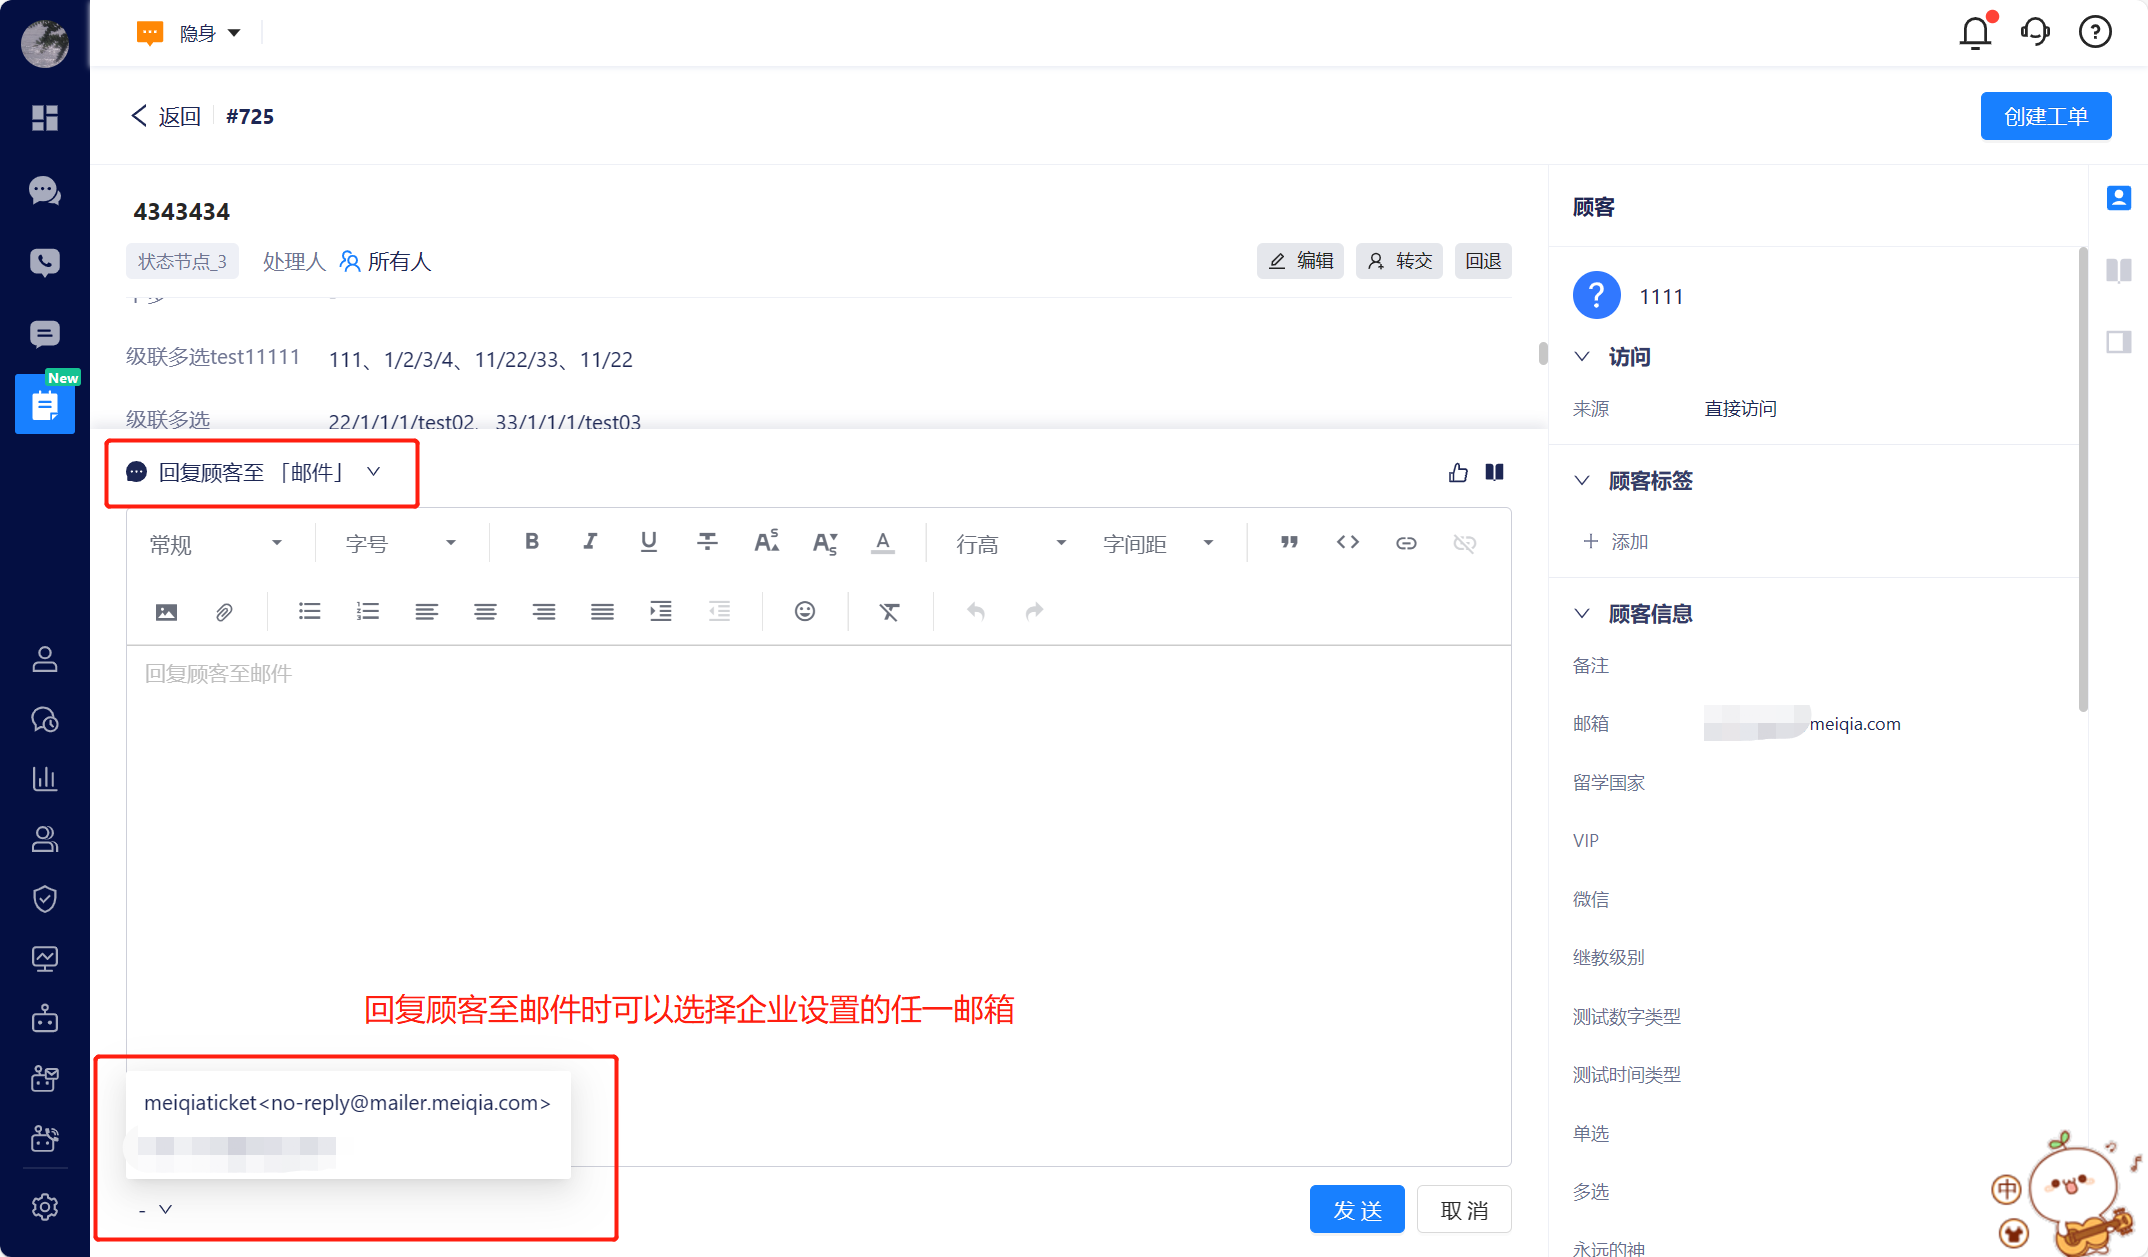
Task: Open settings gear in left sidebar
Action: coord(45,1206)
